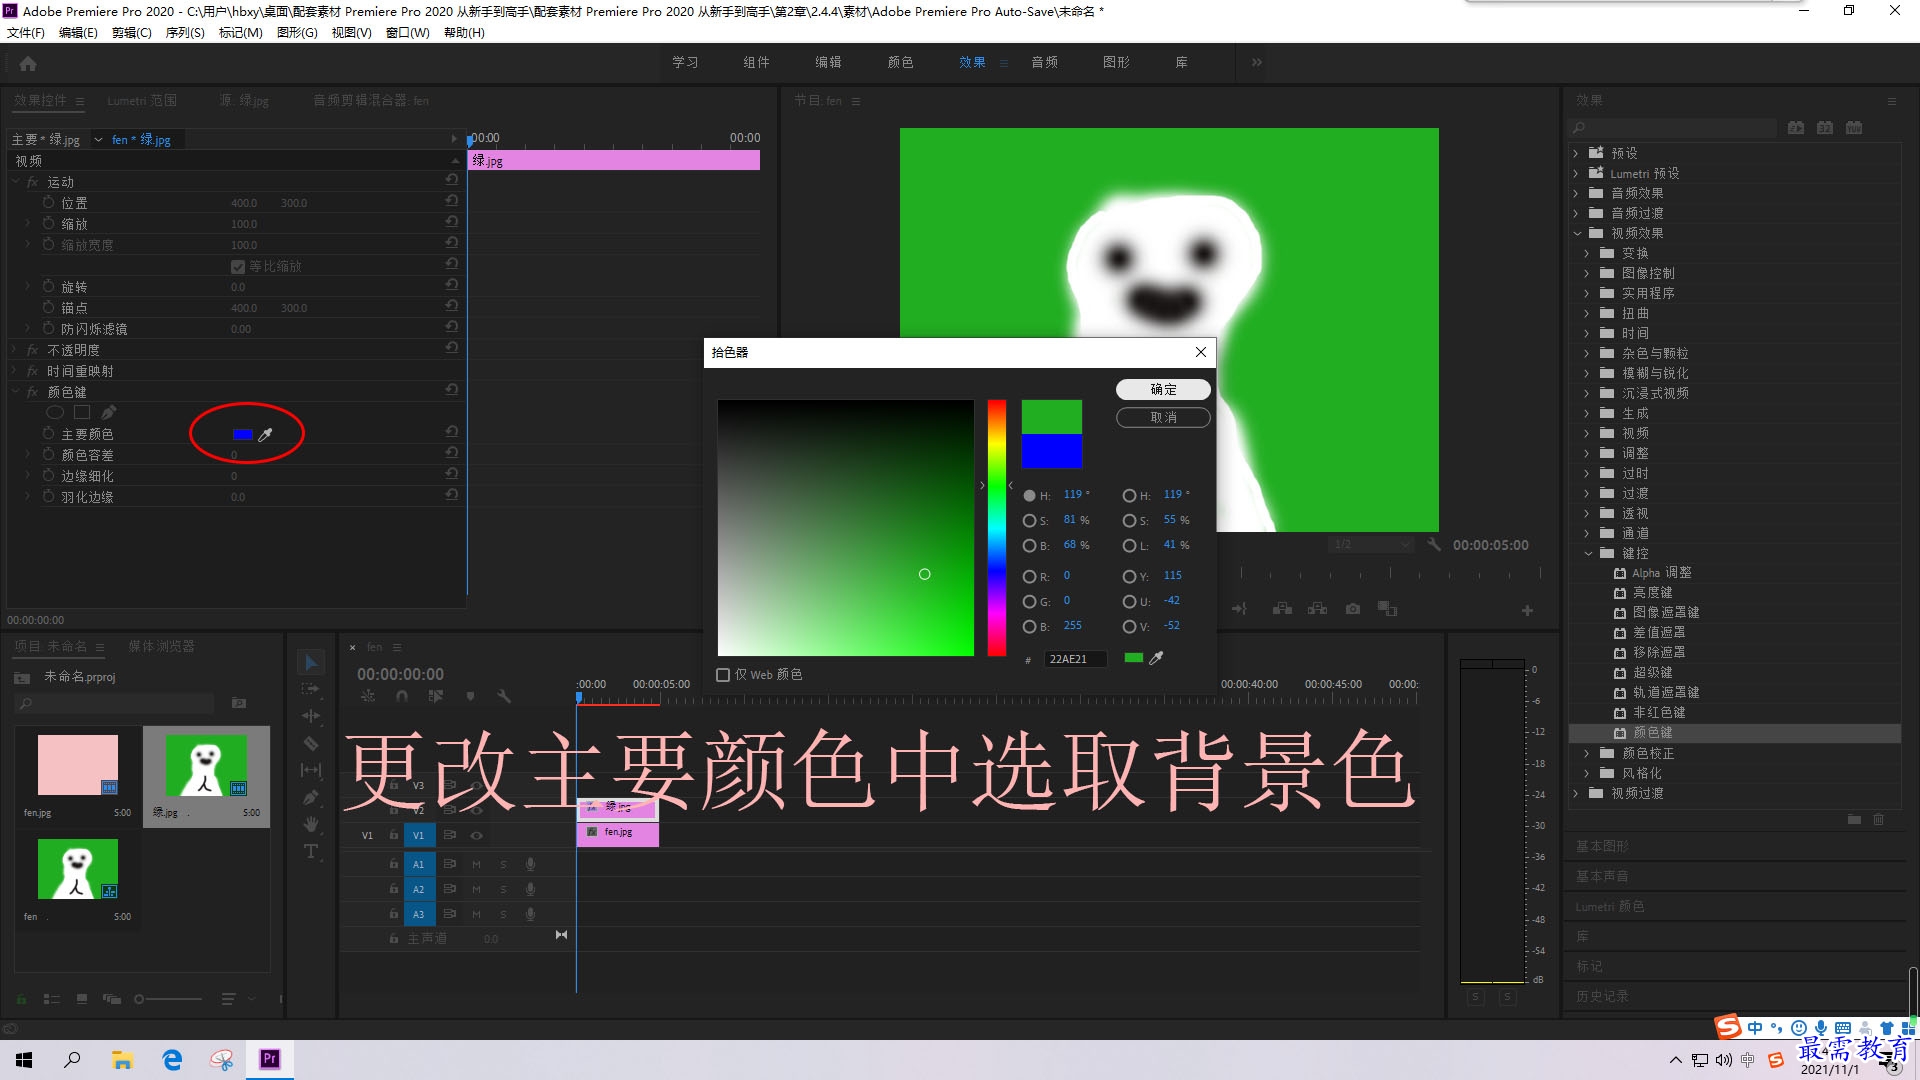This screenshot has height=1080, width=1920.
Task: Uncheck 等比缩放 uniform scale checkbox
Action: (x=238, y=266)
